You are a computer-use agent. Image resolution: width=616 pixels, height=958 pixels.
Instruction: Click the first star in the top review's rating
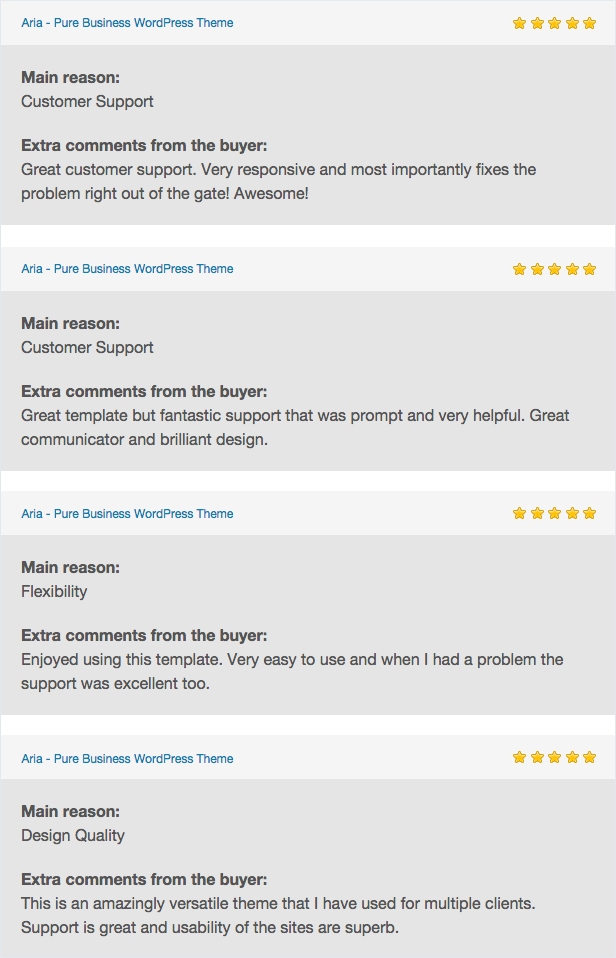[x=520, y=23]
